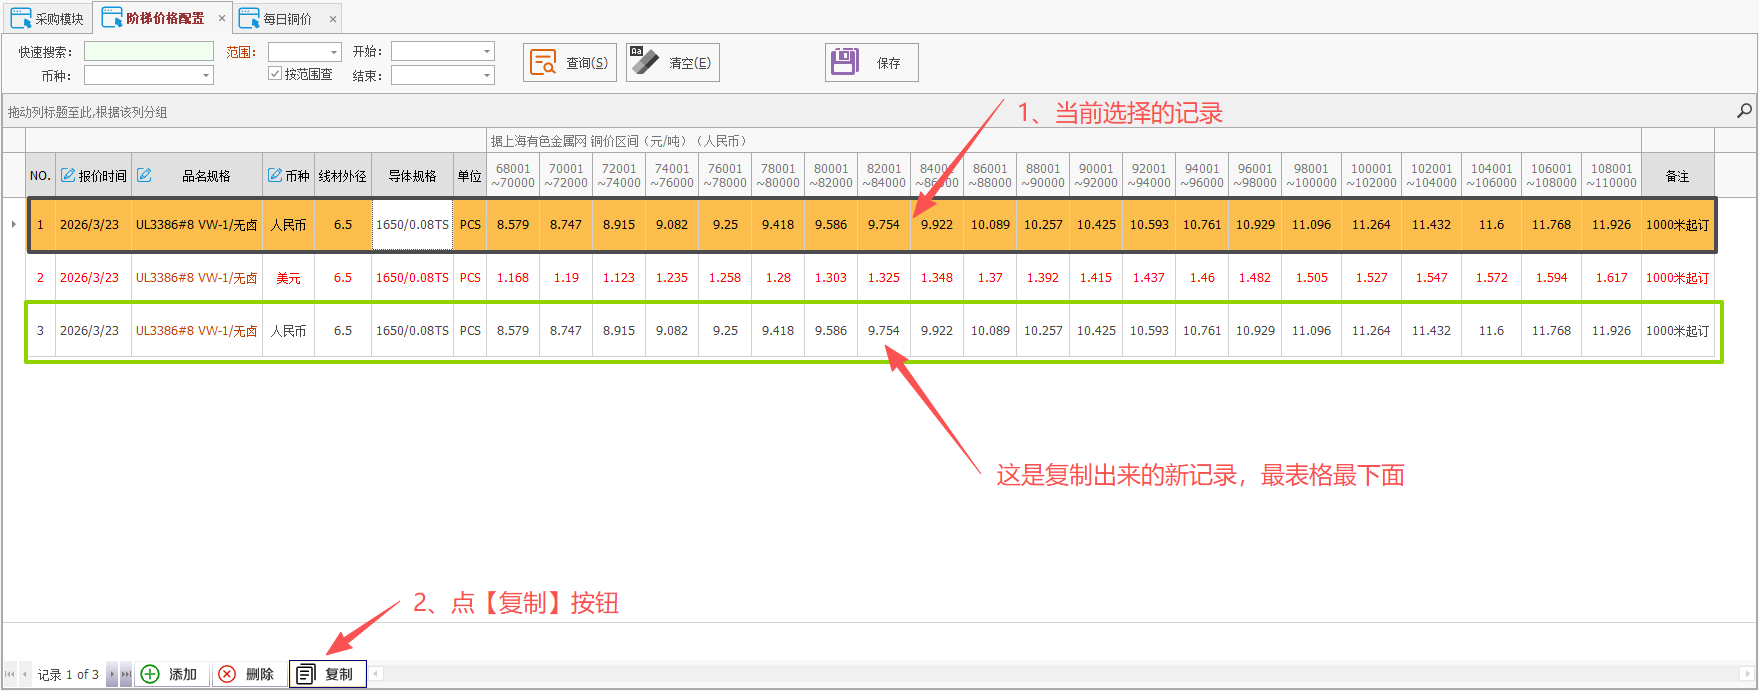Viewport: 1759px width, 691px height.
Task: Select the 美元 currency cell in row 2
Action: 289,278
